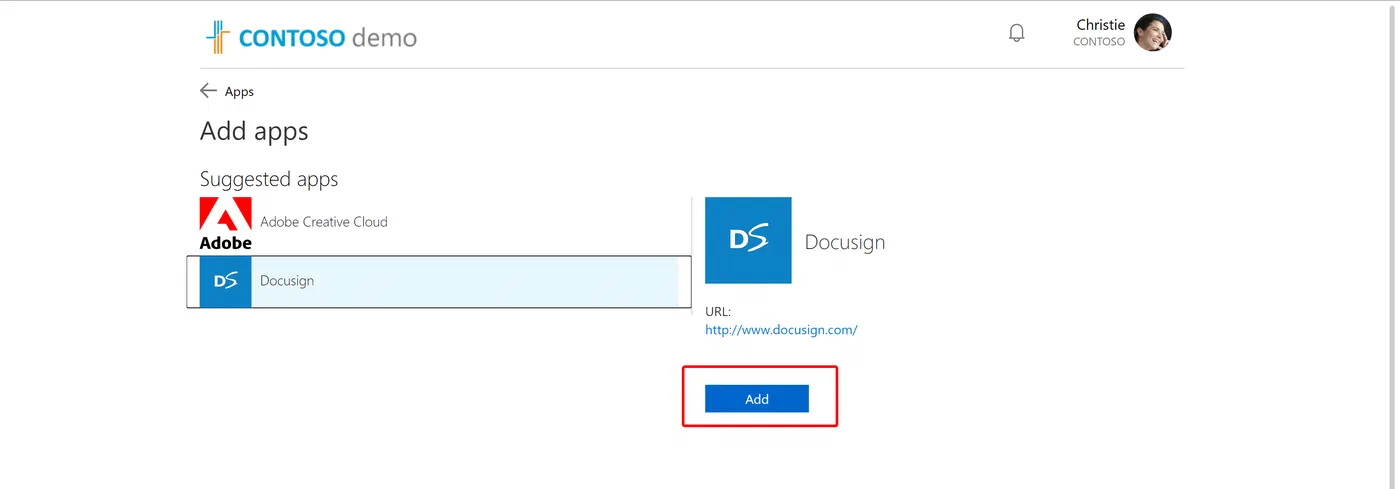Click the Add apps page title
1400x489 pixels.
(254, 131)
